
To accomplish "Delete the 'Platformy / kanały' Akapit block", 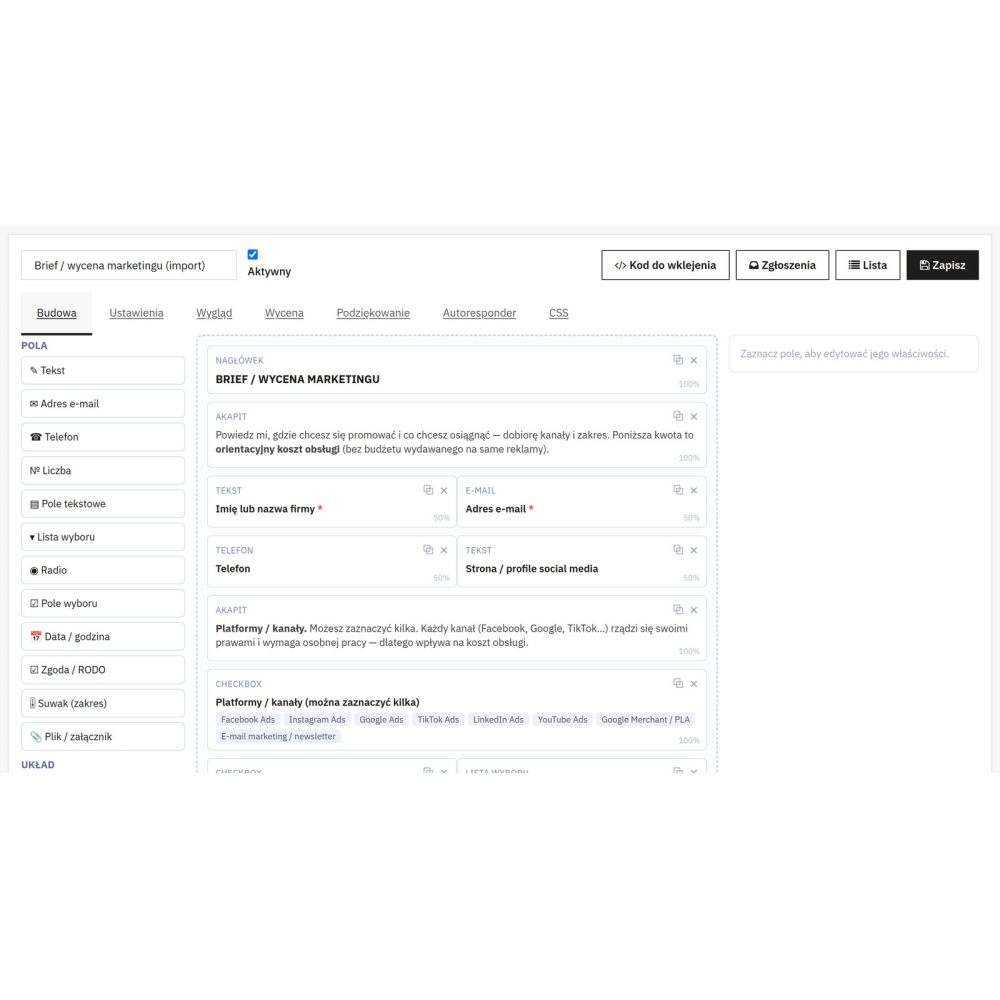I will tap(694, 610).
